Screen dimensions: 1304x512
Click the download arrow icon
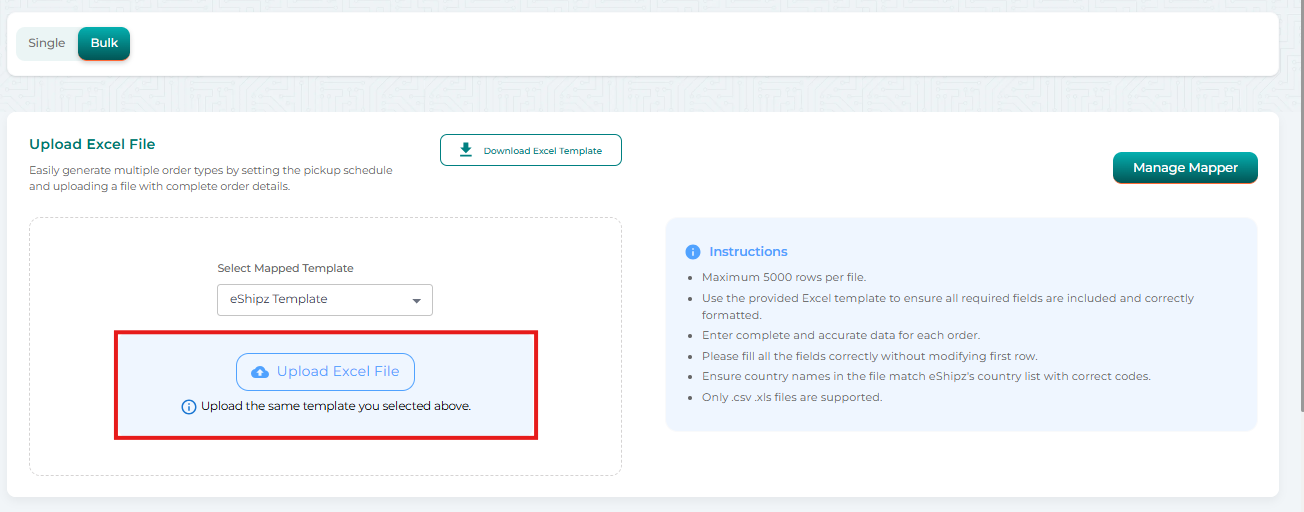(465, 150)
